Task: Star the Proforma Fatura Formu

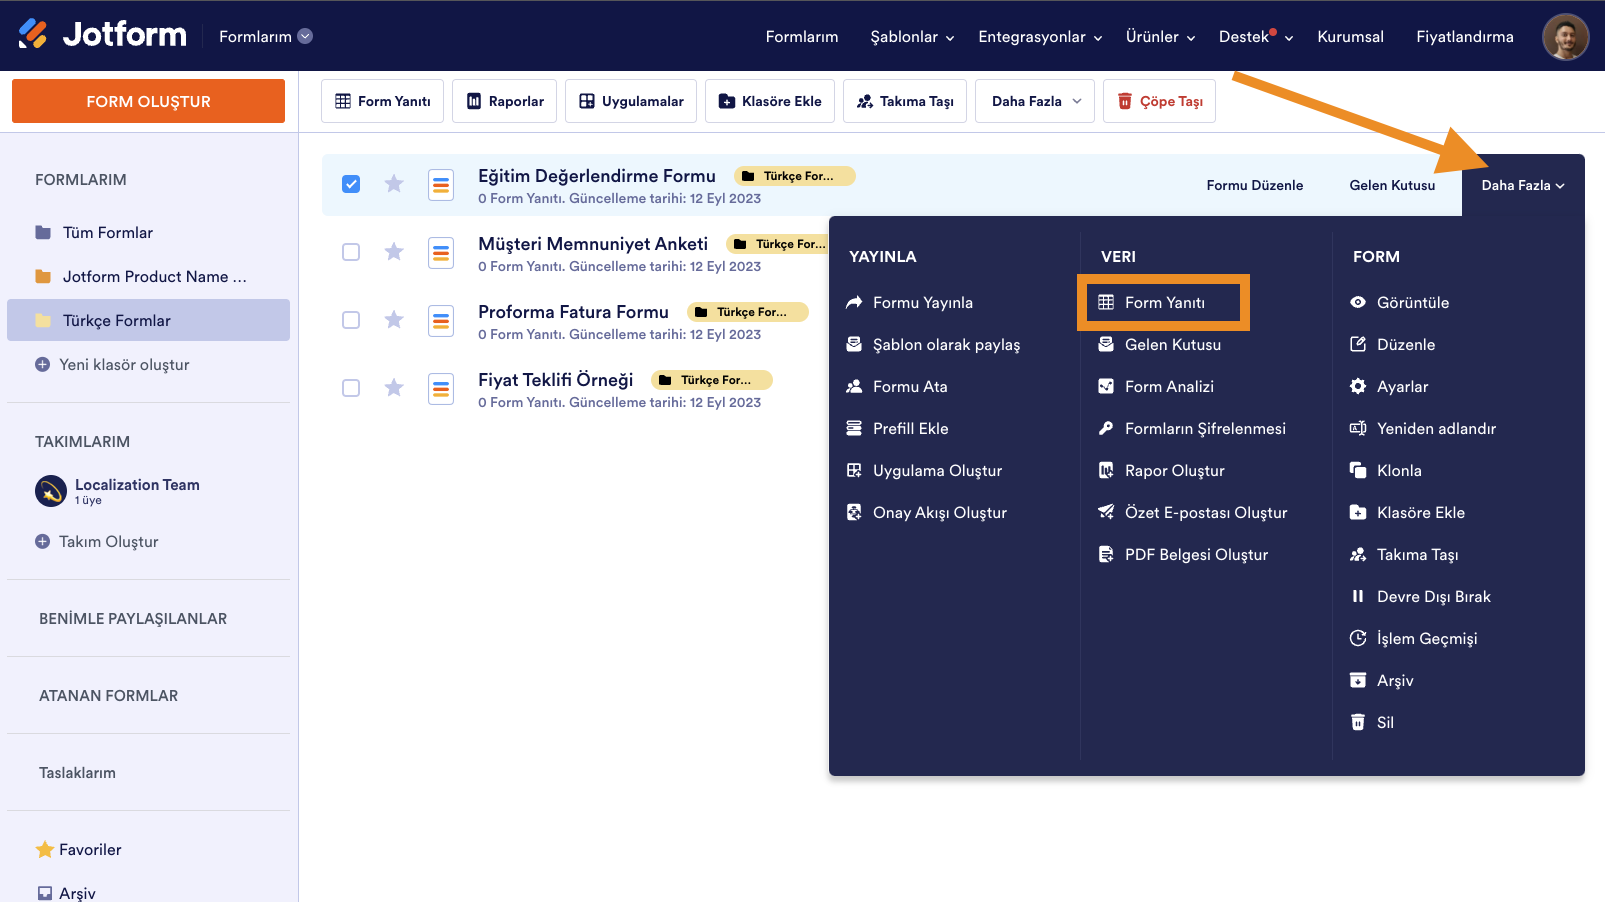Action: tap(394, 320)
